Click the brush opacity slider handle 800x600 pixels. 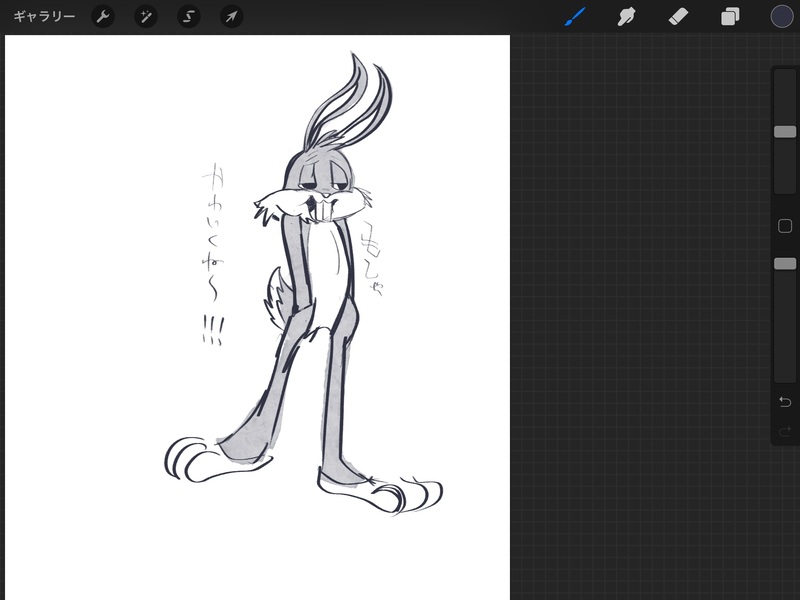click(x=785, y=263)
